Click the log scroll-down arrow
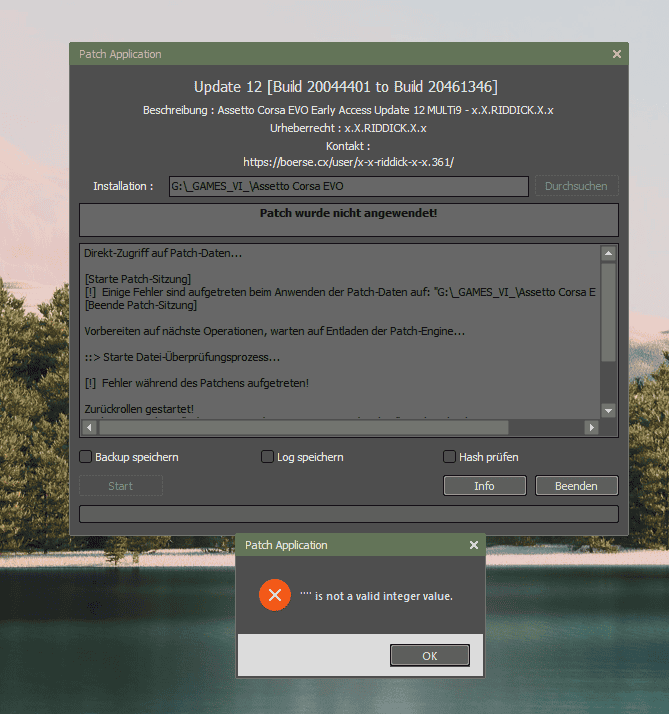 coord(608,411)
